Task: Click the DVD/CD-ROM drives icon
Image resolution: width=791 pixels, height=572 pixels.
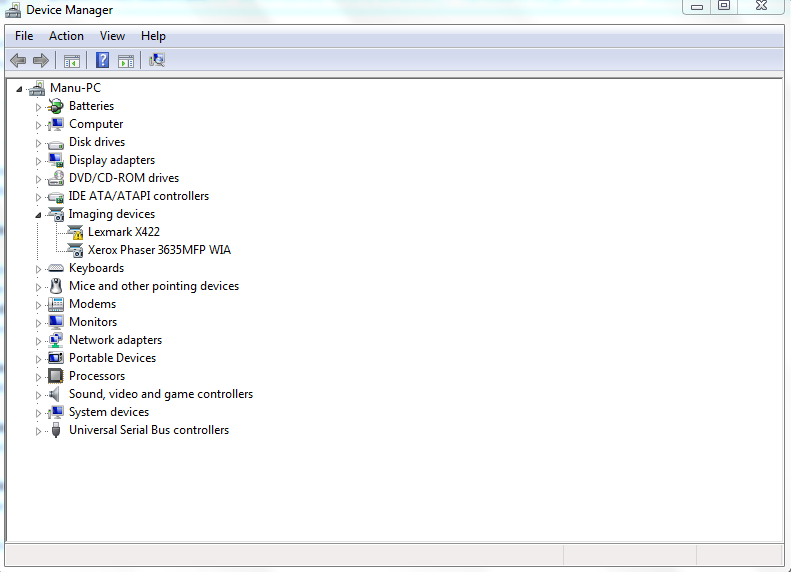Action: tap(55, 178)
